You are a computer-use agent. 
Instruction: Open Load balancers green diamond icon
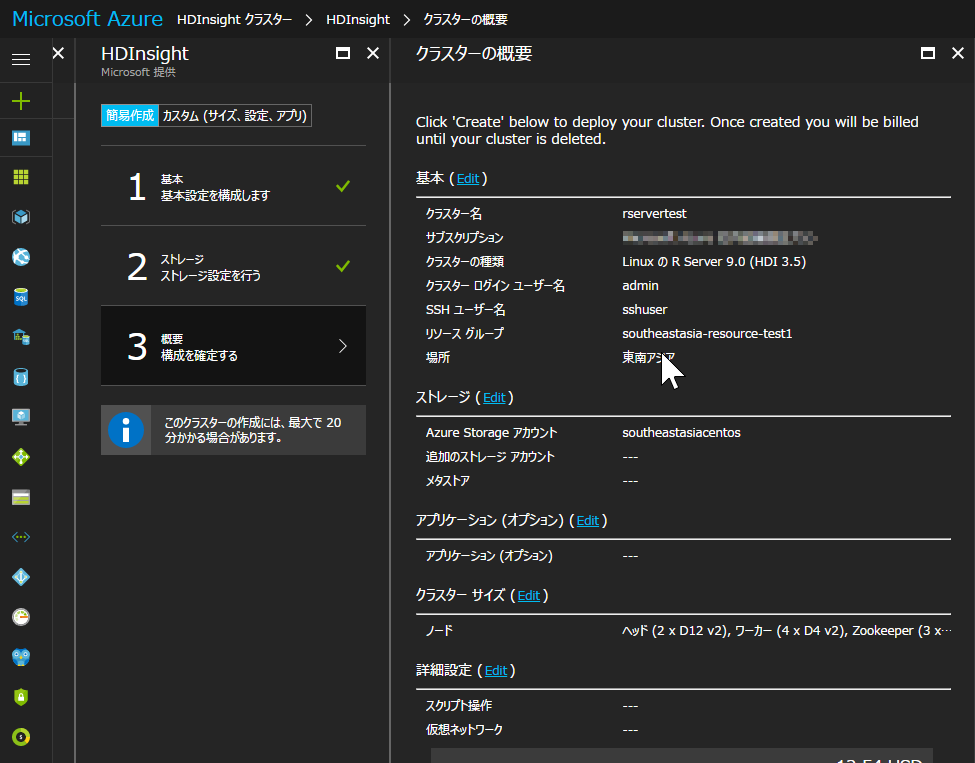[21, 457]
